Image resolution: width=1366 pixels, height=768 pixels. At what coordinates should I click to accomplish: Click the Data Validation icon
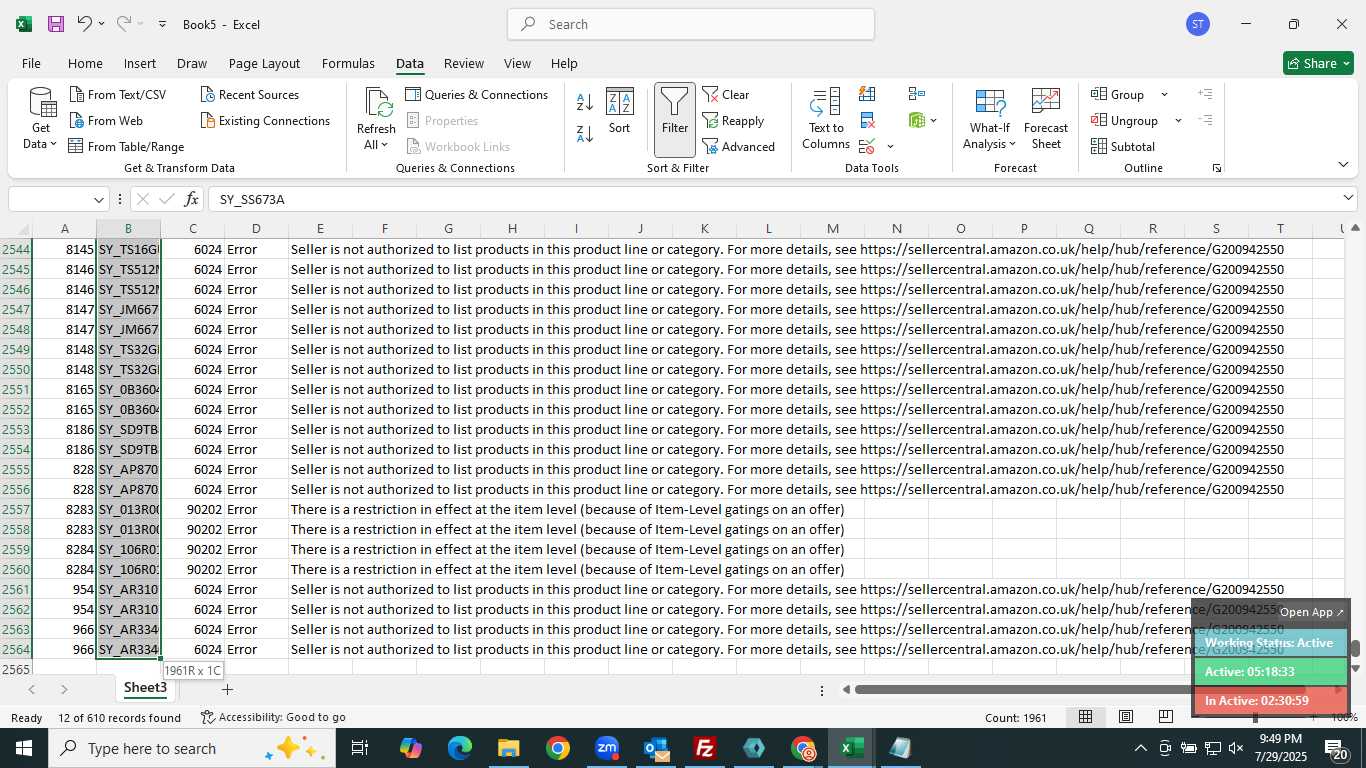pyautogui.click(x=867, y=147)
